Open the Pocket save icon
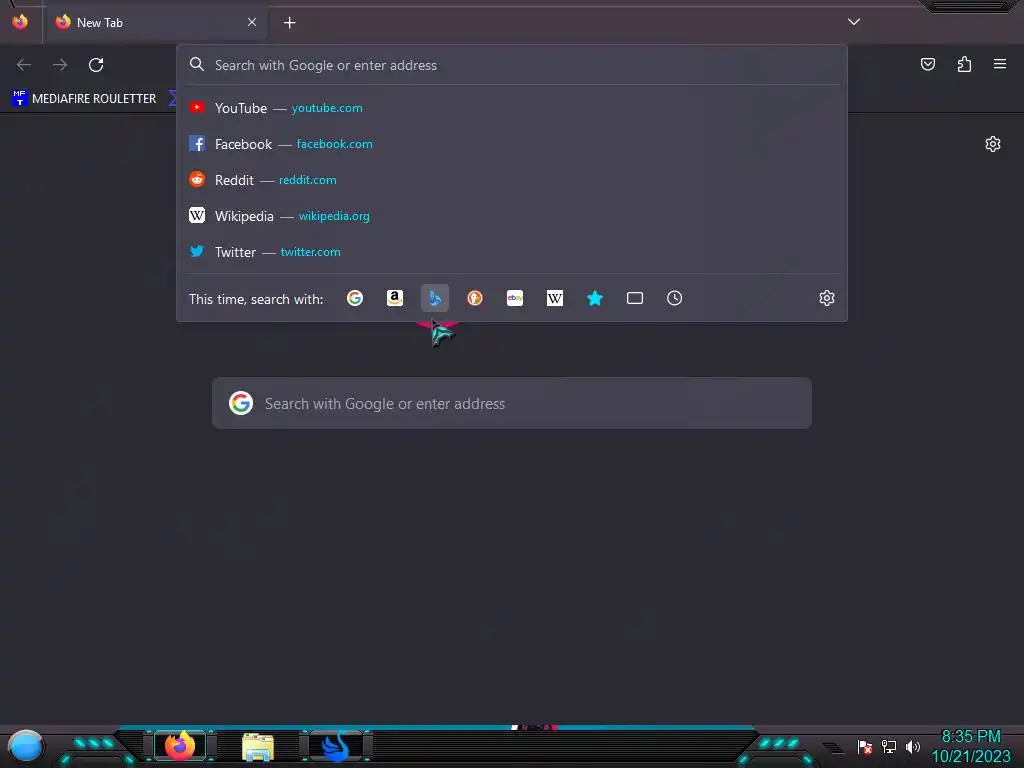Viewport: 1024px width, 768px height. pyautogui.click(x=928, y=64)
